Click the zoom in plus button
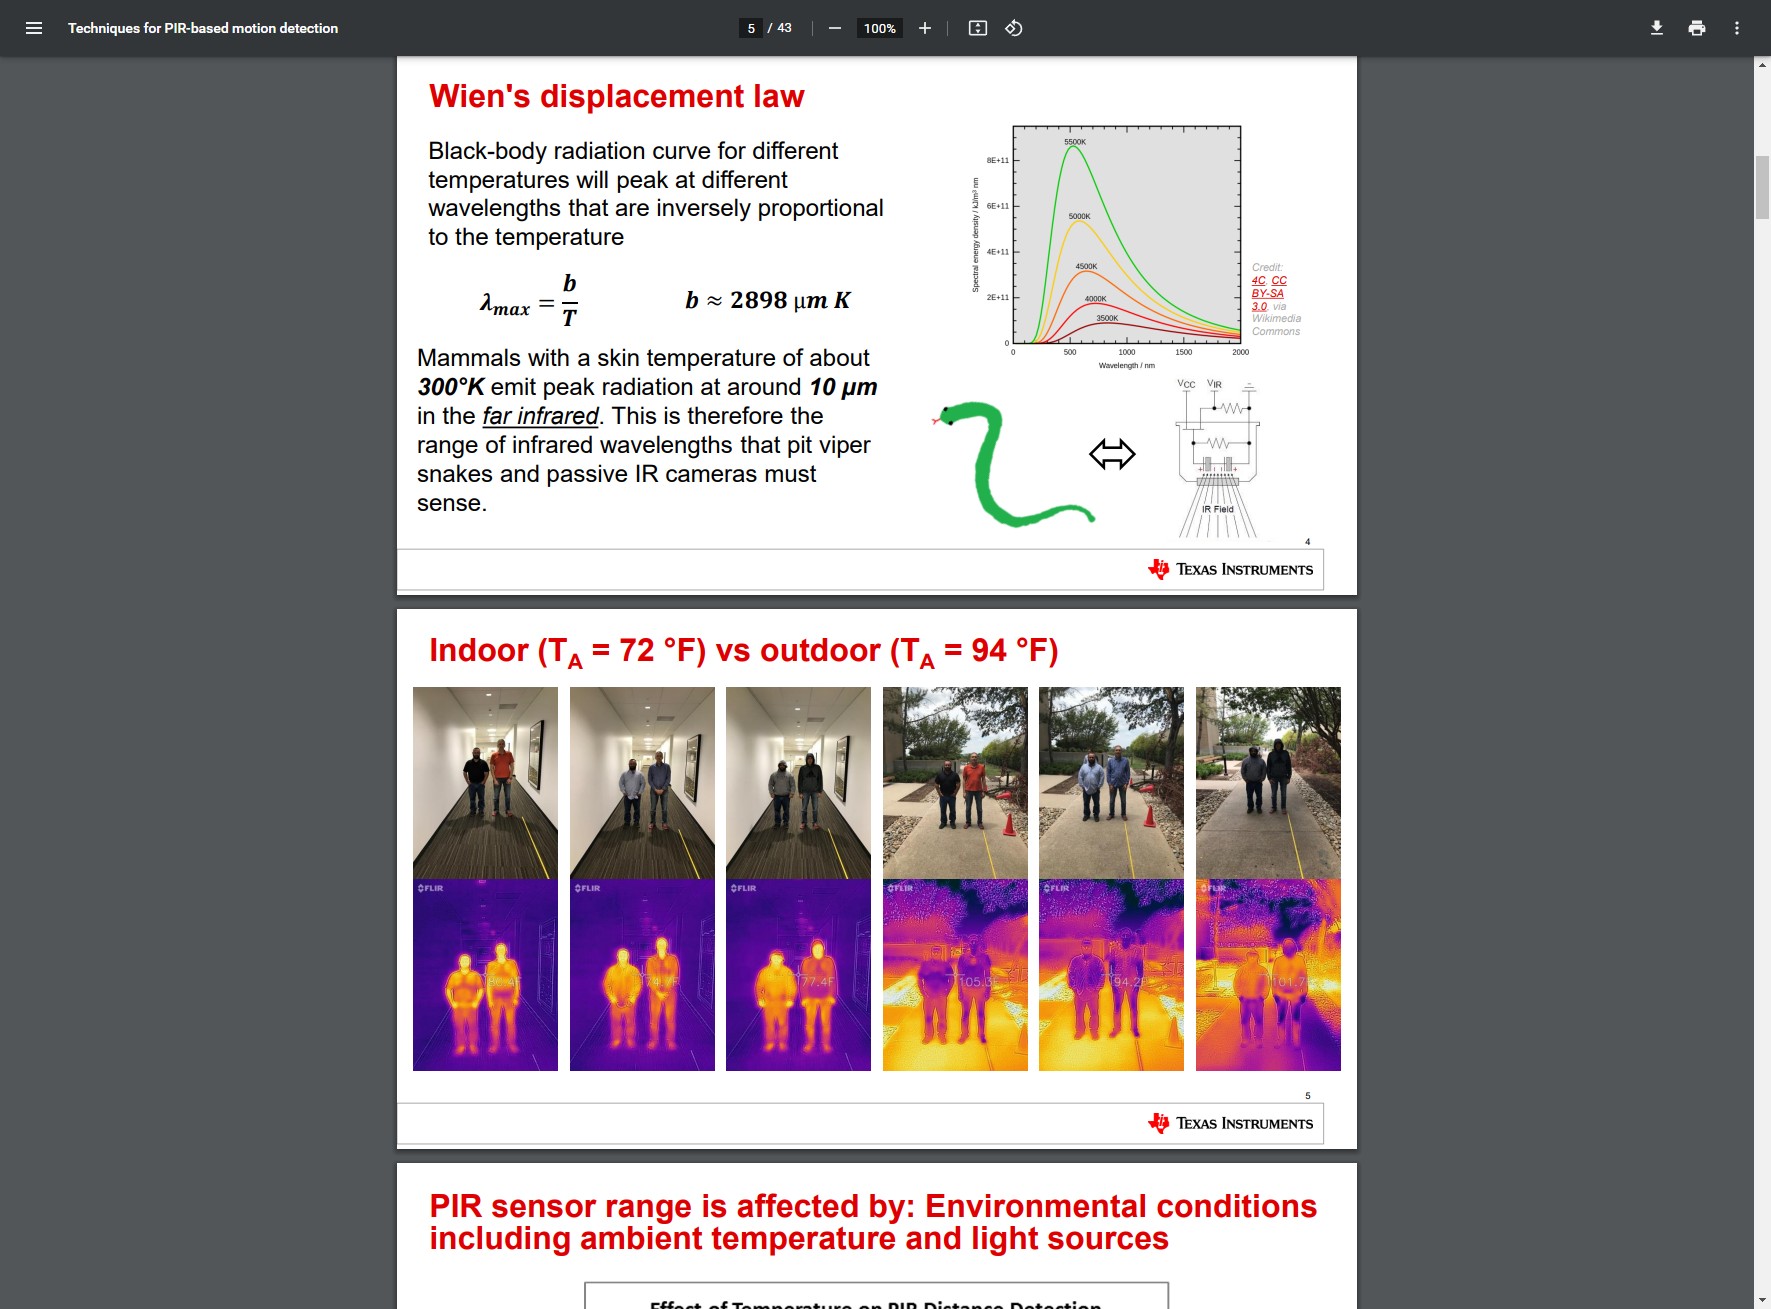Viewport: 1771px width, 1309px height. pos(924,28)
